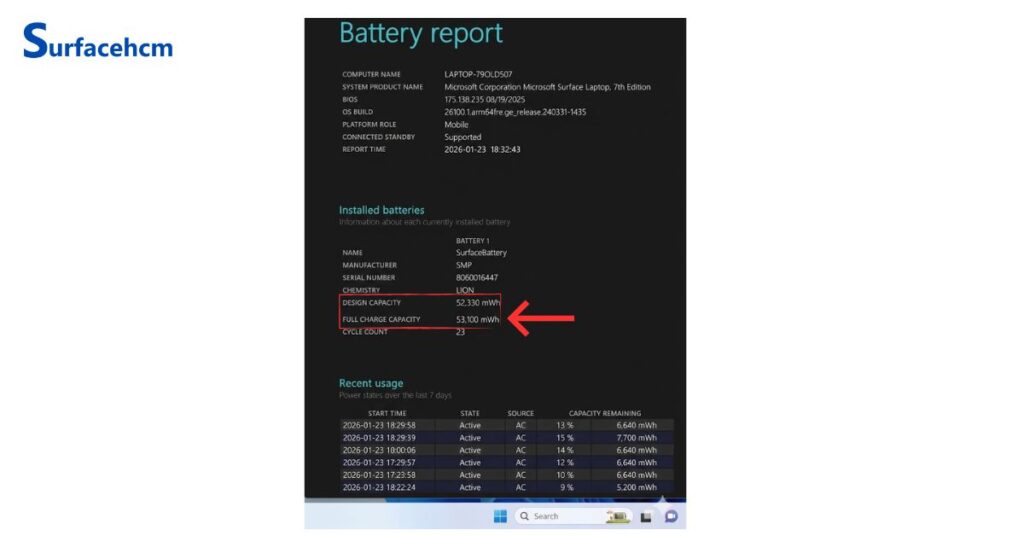Click AC source in the 18:00:06 row
Viewport: 1024px width, 536px height.
point(520,450)
